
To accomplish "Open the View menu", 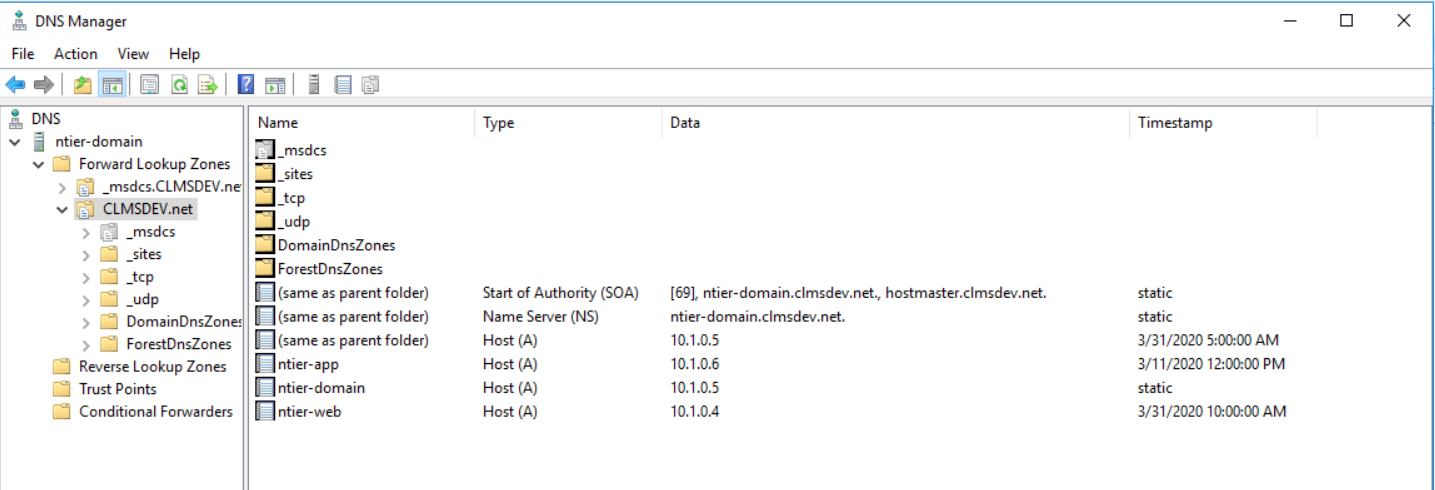I will 133,54.
